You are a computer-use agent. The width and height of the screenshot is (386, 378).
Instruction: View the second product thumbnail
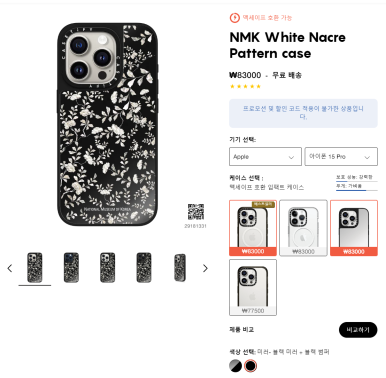click(x=71, y=268)
